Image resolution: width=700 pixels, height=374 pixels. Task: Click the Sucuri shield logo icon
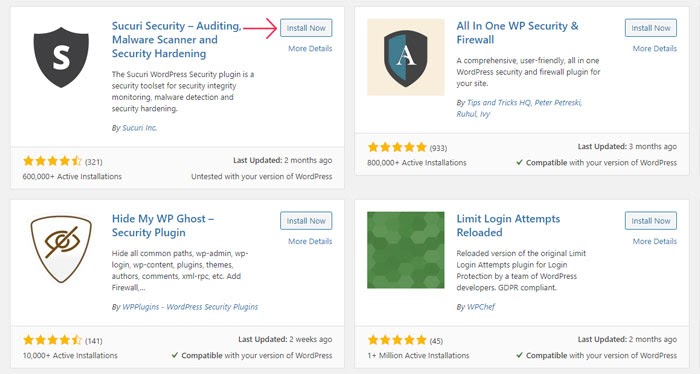pyautogui.click(x=61, y=57)
